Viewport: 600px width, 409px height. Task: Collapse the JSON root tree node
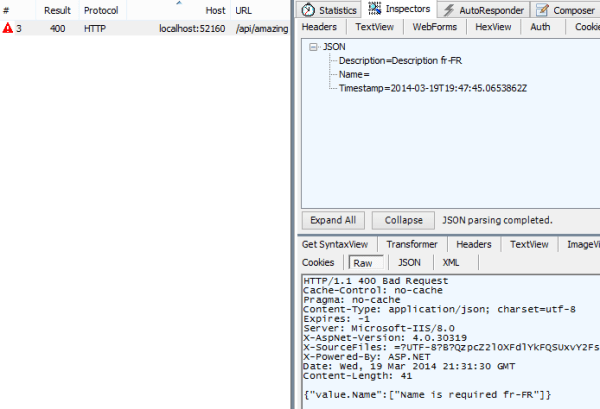click(314, 46)
